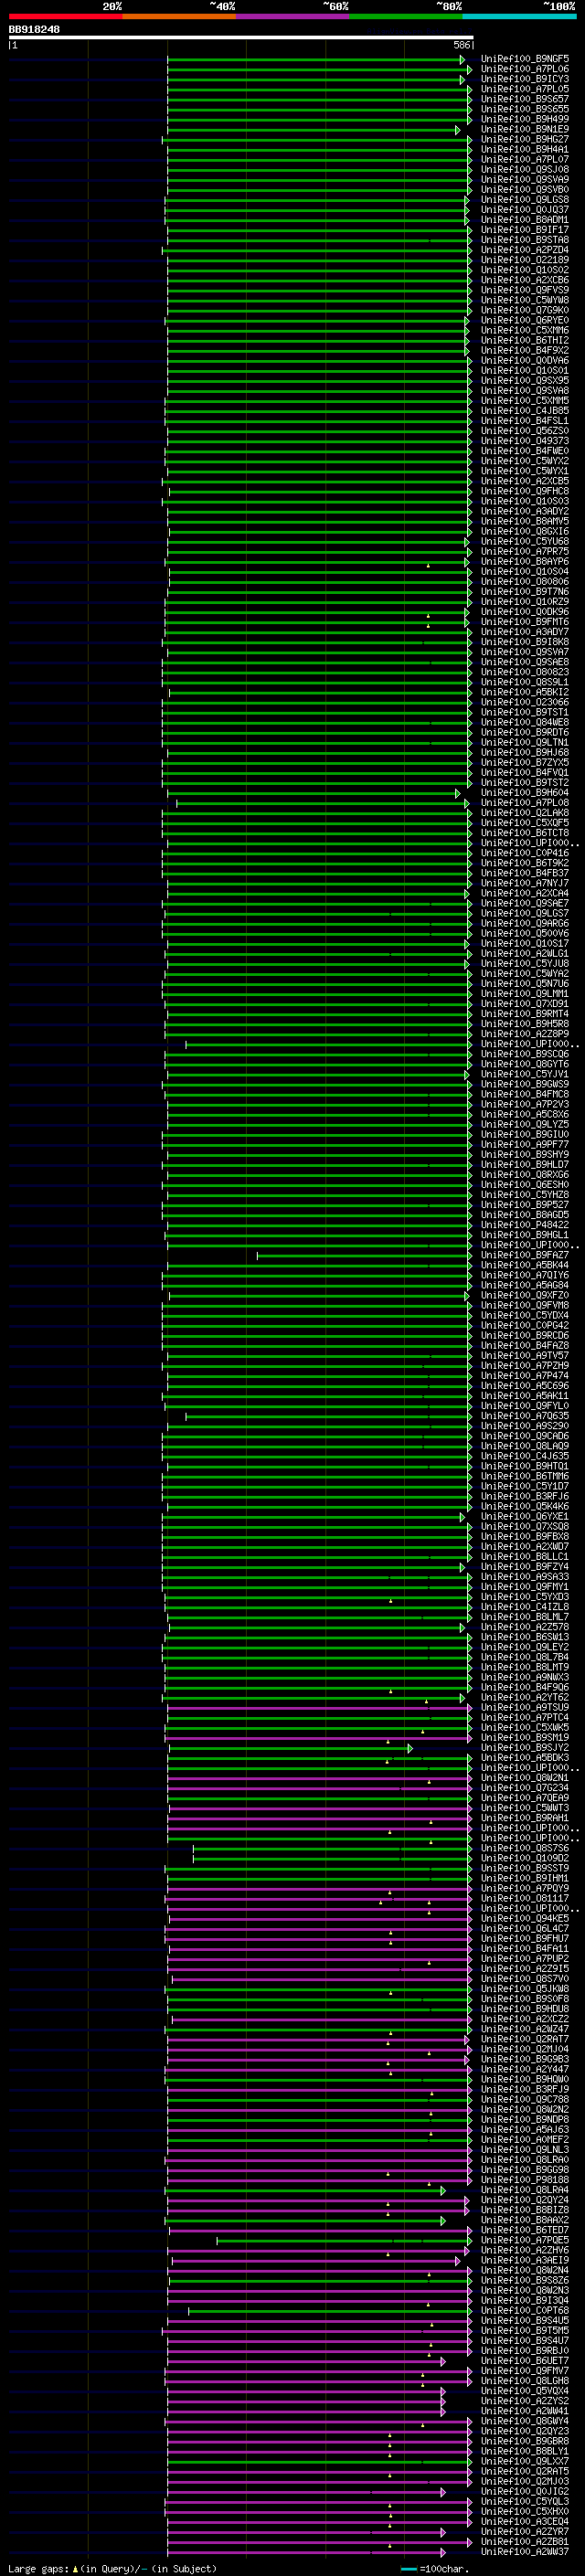The width and height of the screenshot is (585, 2576).
Task: Select the UniRef100_B9N1E9 hit label
Action: coord(525,130)
